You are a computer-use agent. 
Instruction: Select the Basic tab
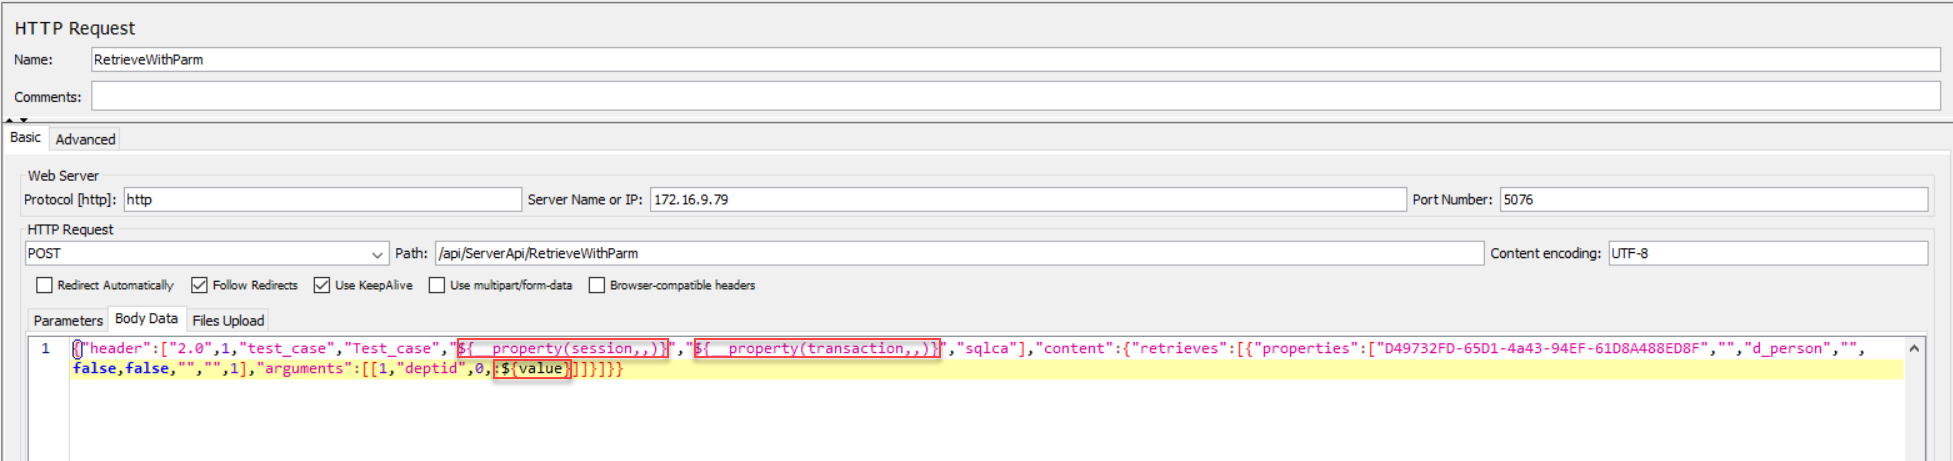tap(26, 138)
